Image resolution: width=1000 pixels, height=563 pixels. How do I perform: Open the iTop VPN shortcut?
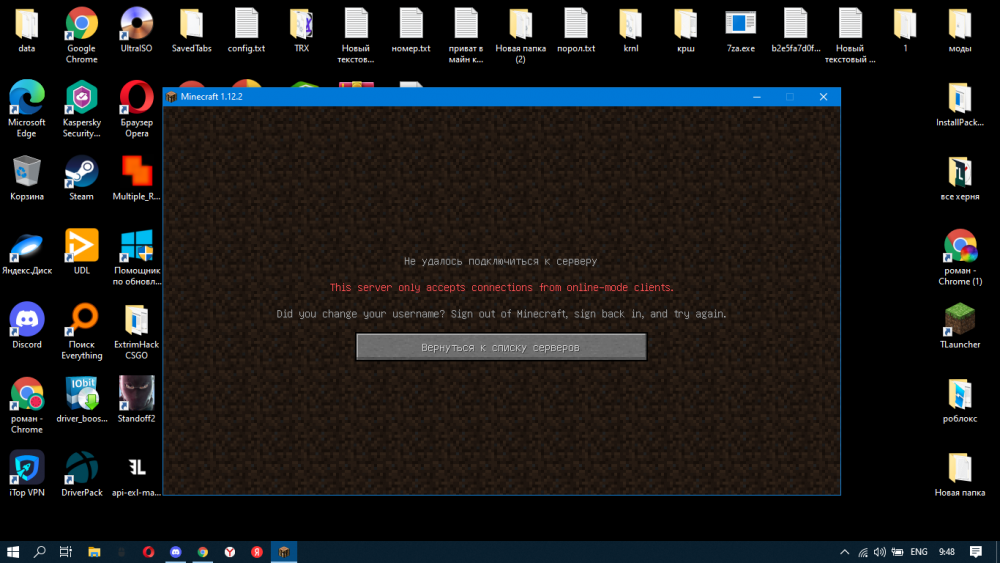27,474
